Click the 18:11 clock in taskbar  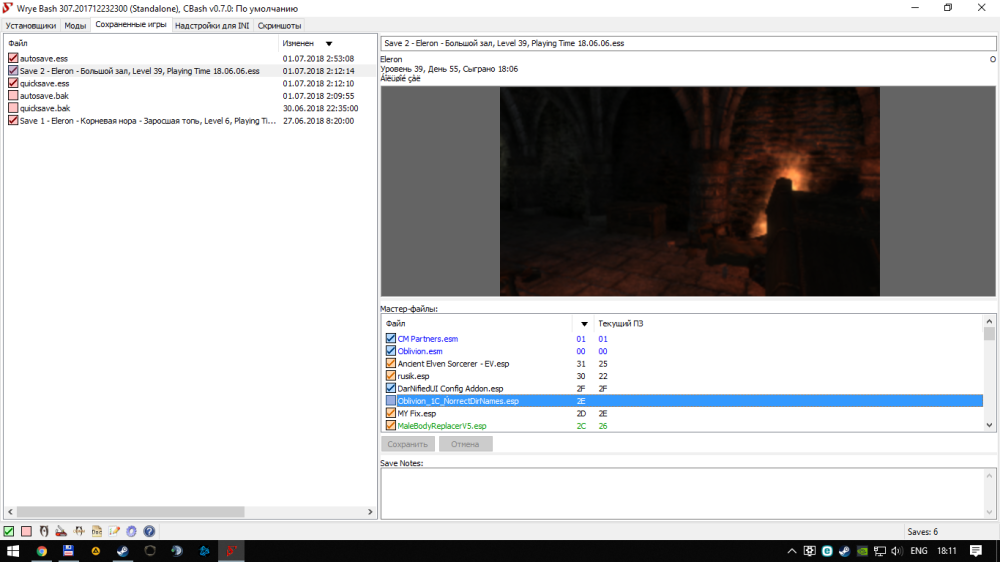coord(947,551)
